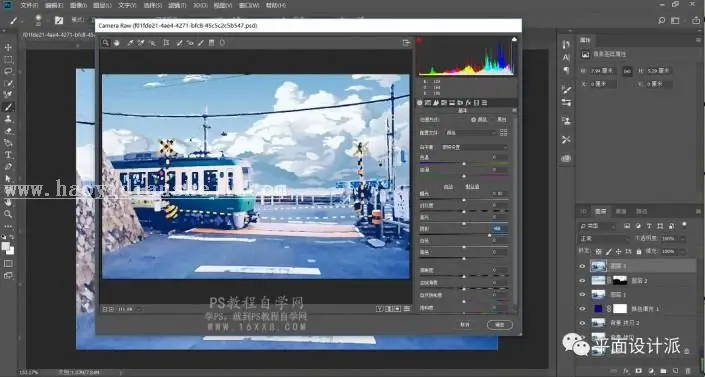Open the layer filter type dropdown

(597, 226)
